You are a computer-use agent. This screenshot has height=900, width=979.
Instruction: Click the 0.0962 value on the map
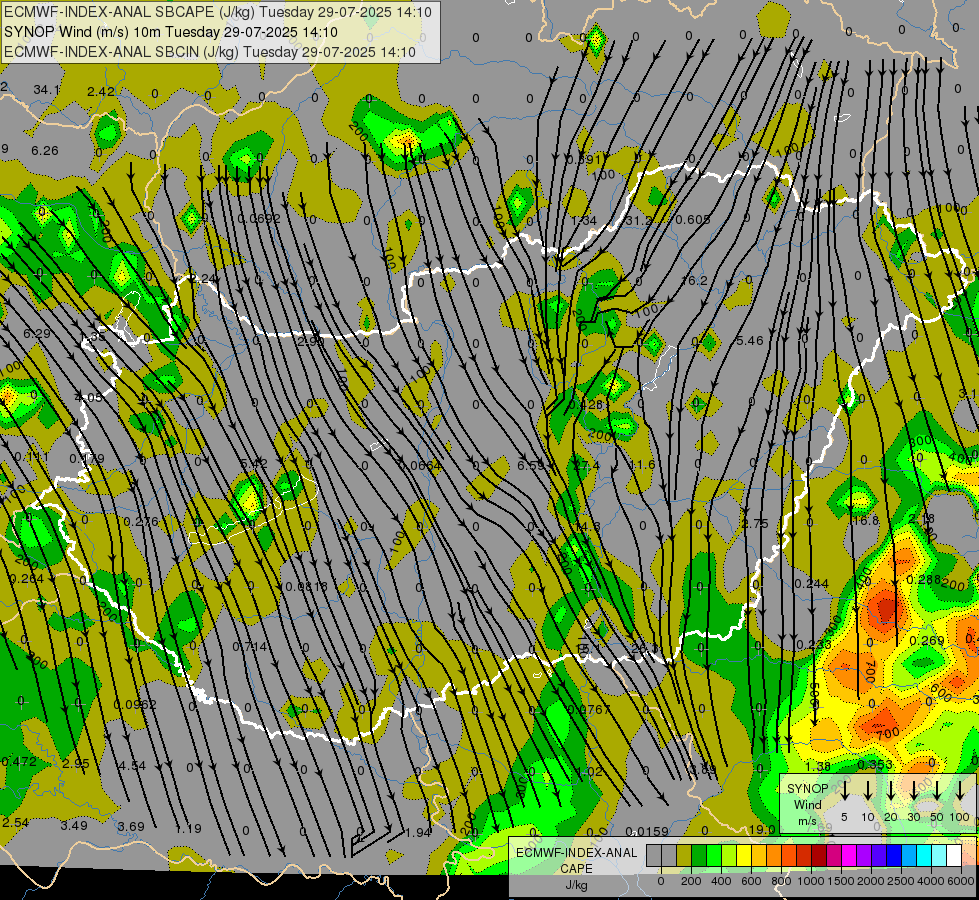[x=135, y=705]
